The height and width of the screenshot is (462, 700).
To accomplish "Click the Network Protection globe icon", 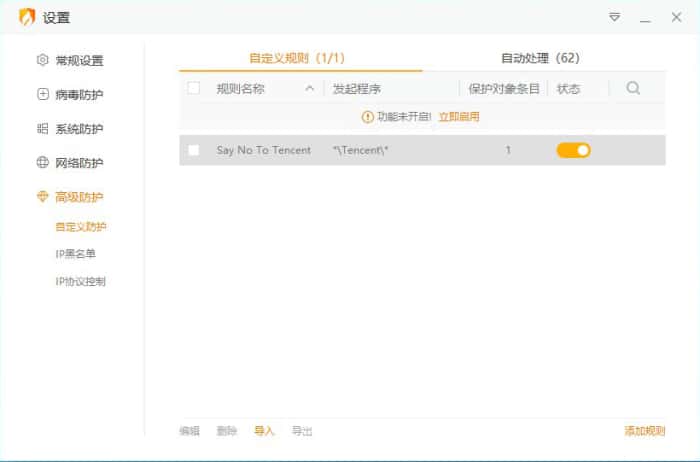I will (x=42, y=162).
